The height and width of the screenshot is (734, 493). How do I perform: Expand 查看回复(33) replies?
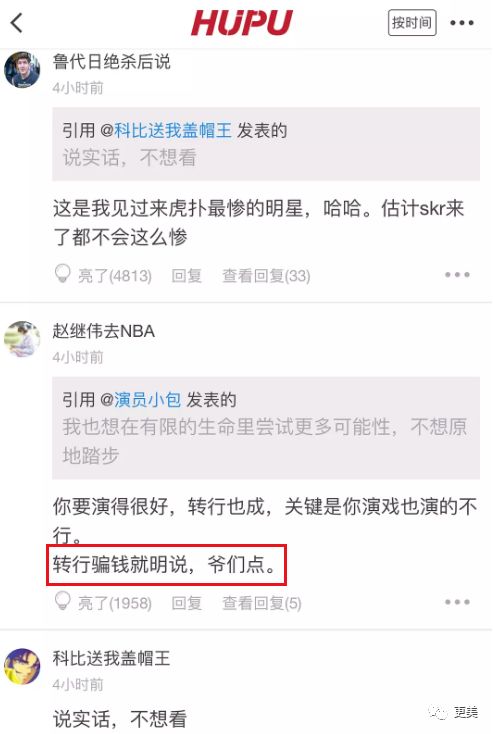click(x=266, y=275)
